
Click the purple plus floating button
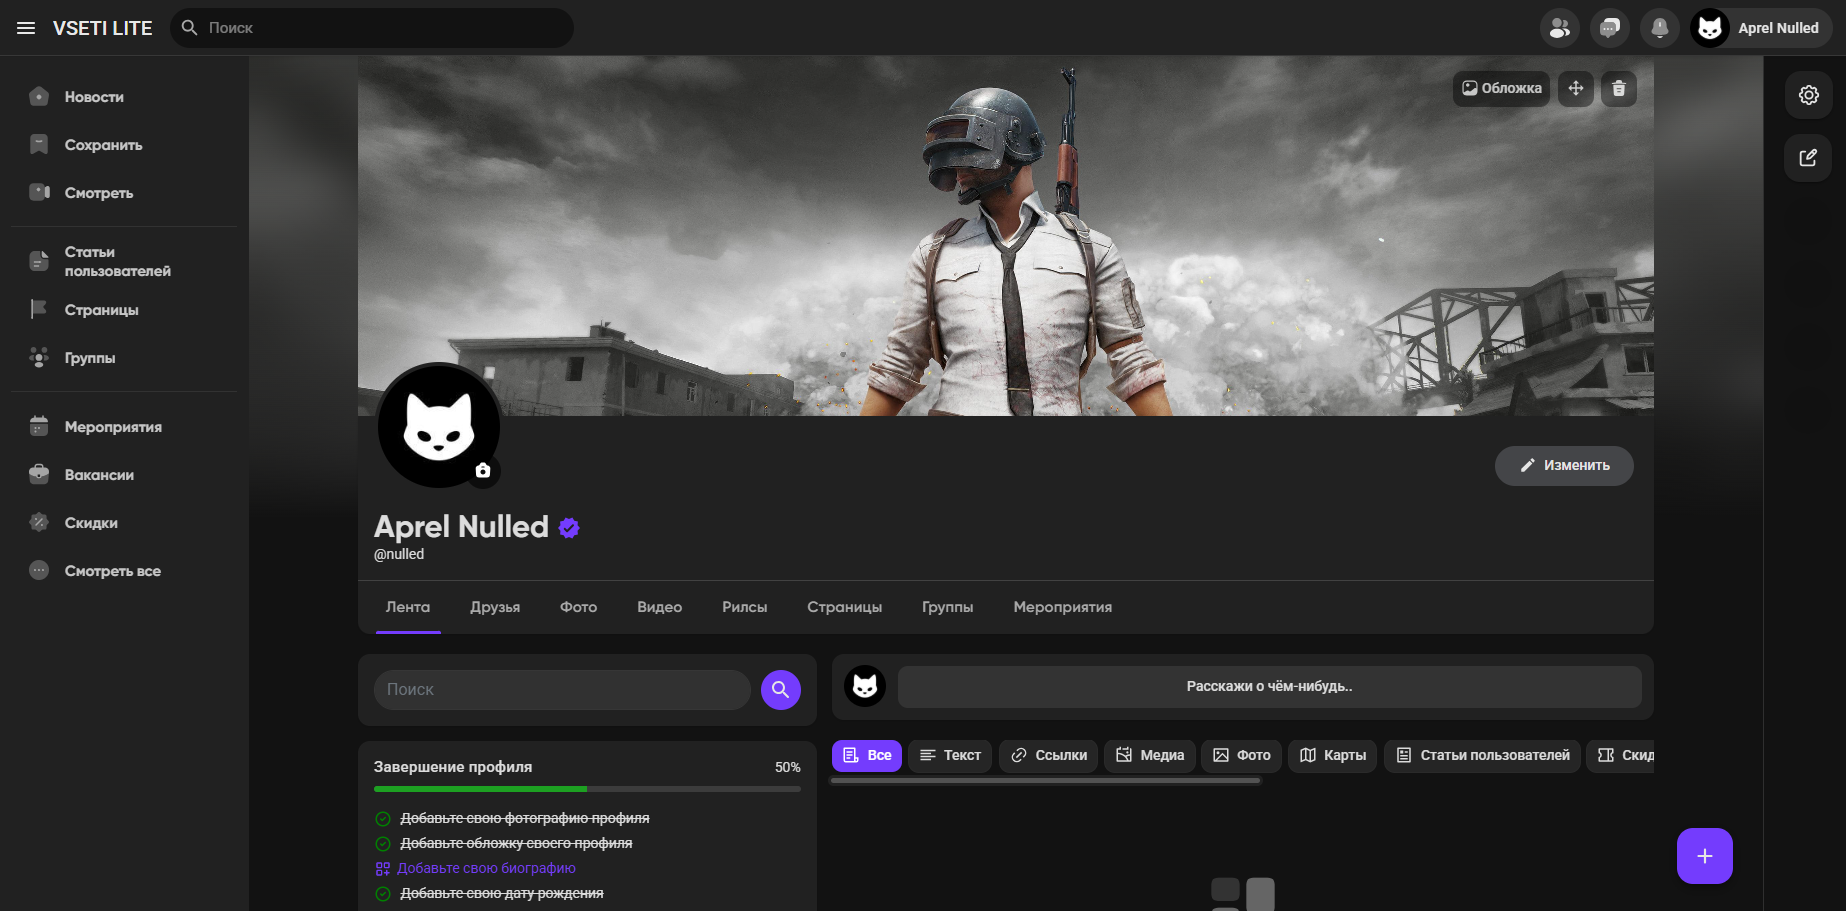point(1705,856)
